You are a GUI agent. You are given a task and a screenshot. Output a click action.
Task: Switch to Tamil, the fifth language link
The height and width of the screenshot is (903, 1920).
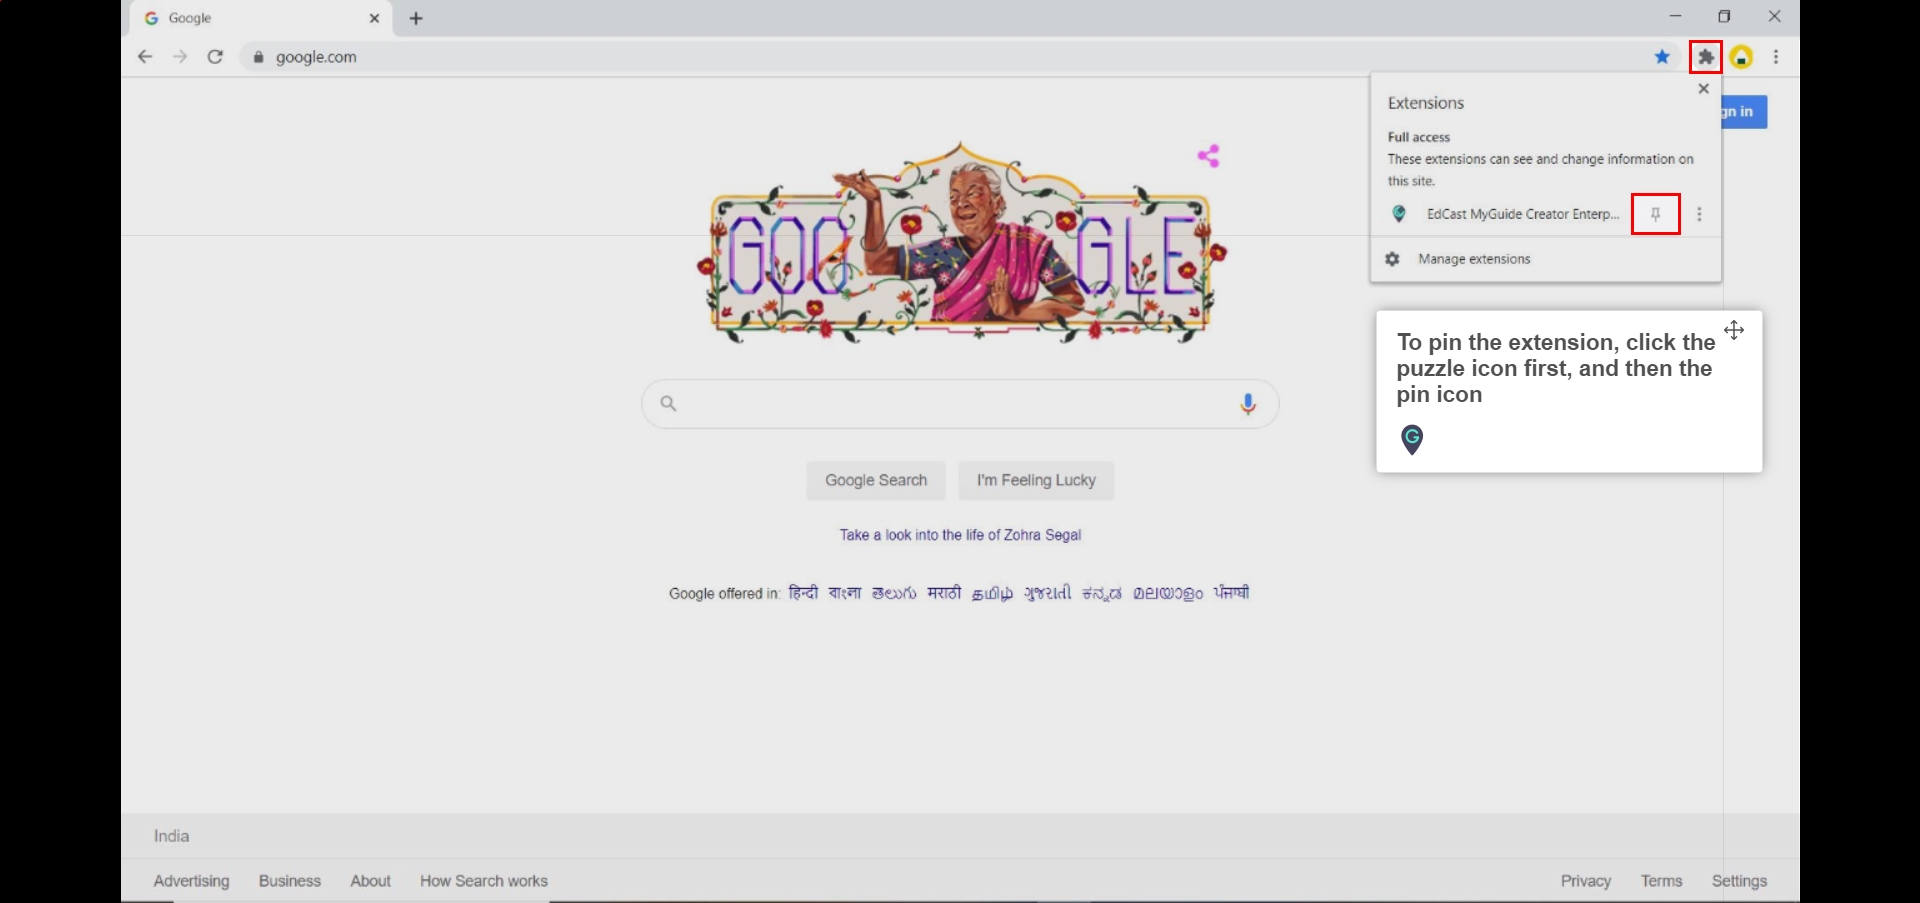point(992,593)
